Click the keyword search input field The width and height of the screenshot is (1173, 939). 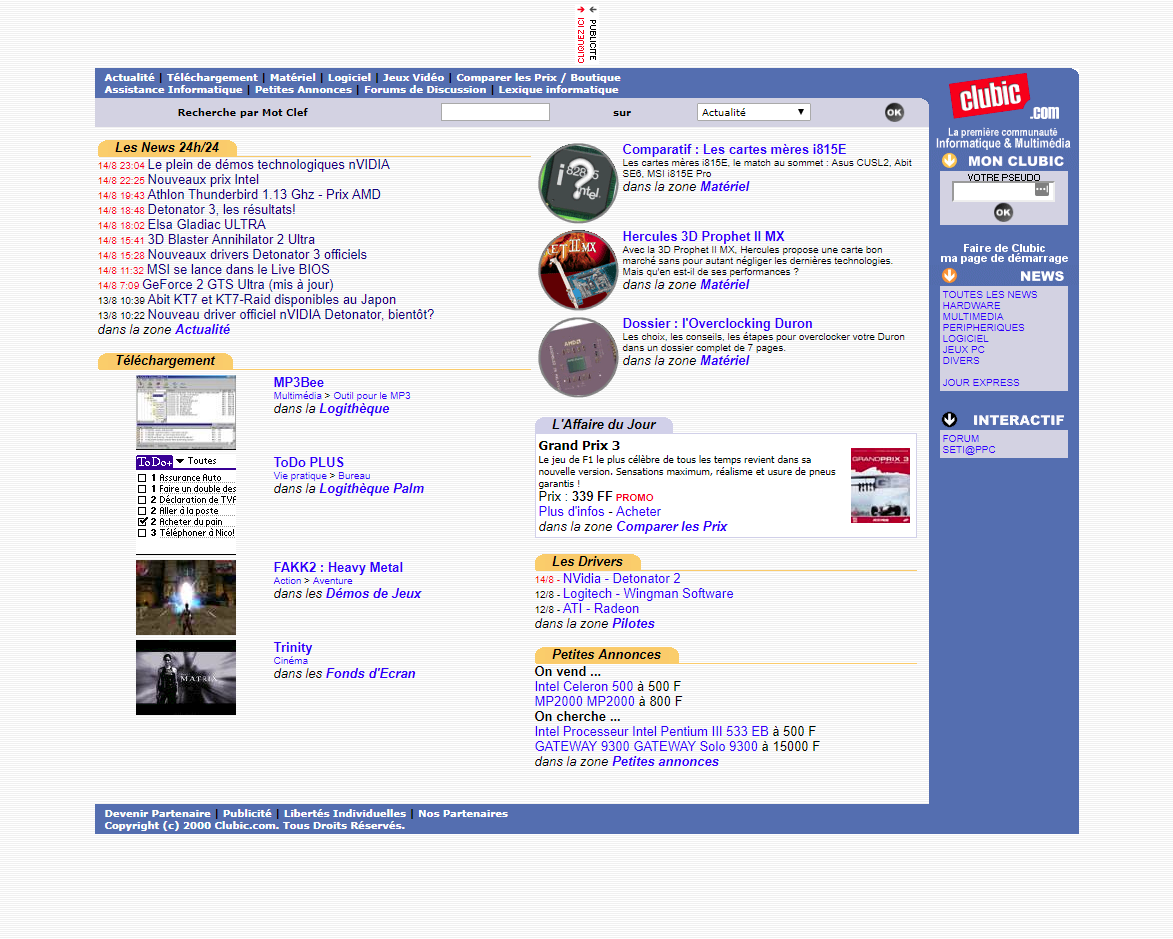[495, 112]
